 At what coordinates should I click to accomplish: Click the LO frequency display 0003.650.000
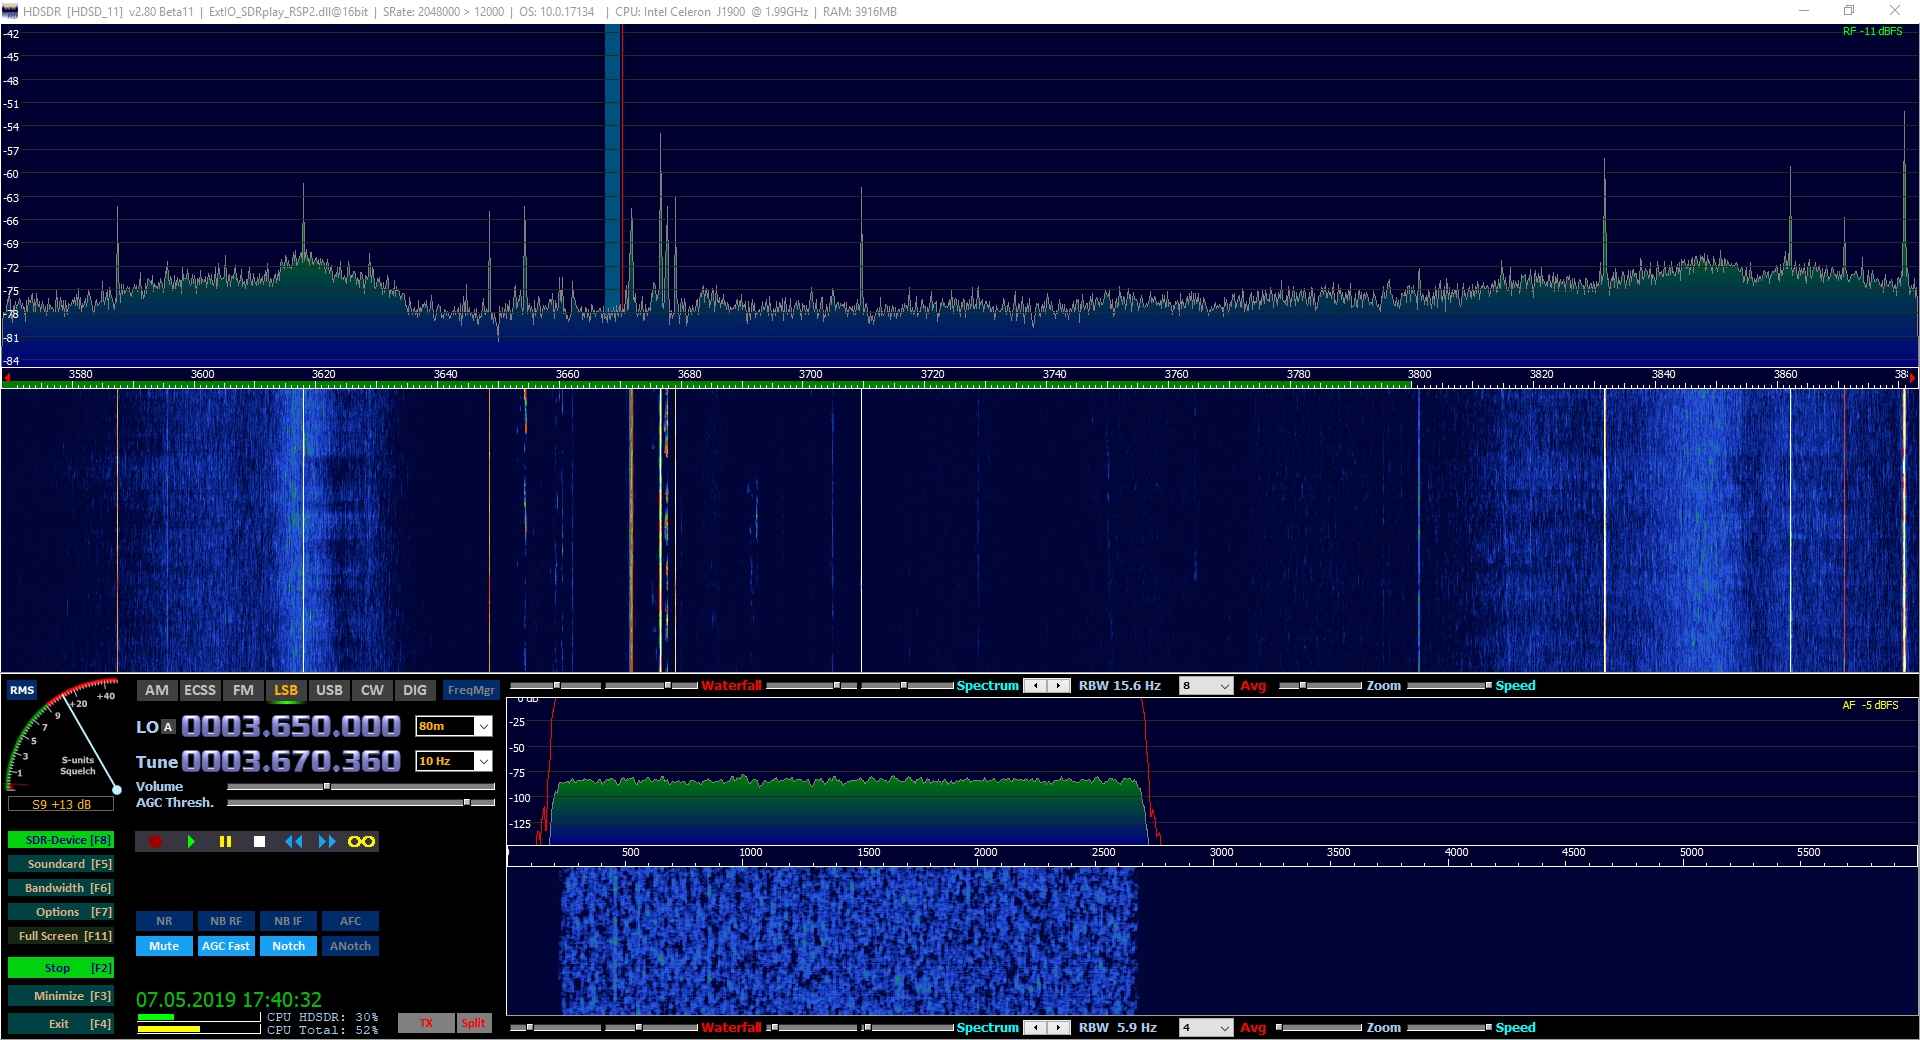pos(291,726)
